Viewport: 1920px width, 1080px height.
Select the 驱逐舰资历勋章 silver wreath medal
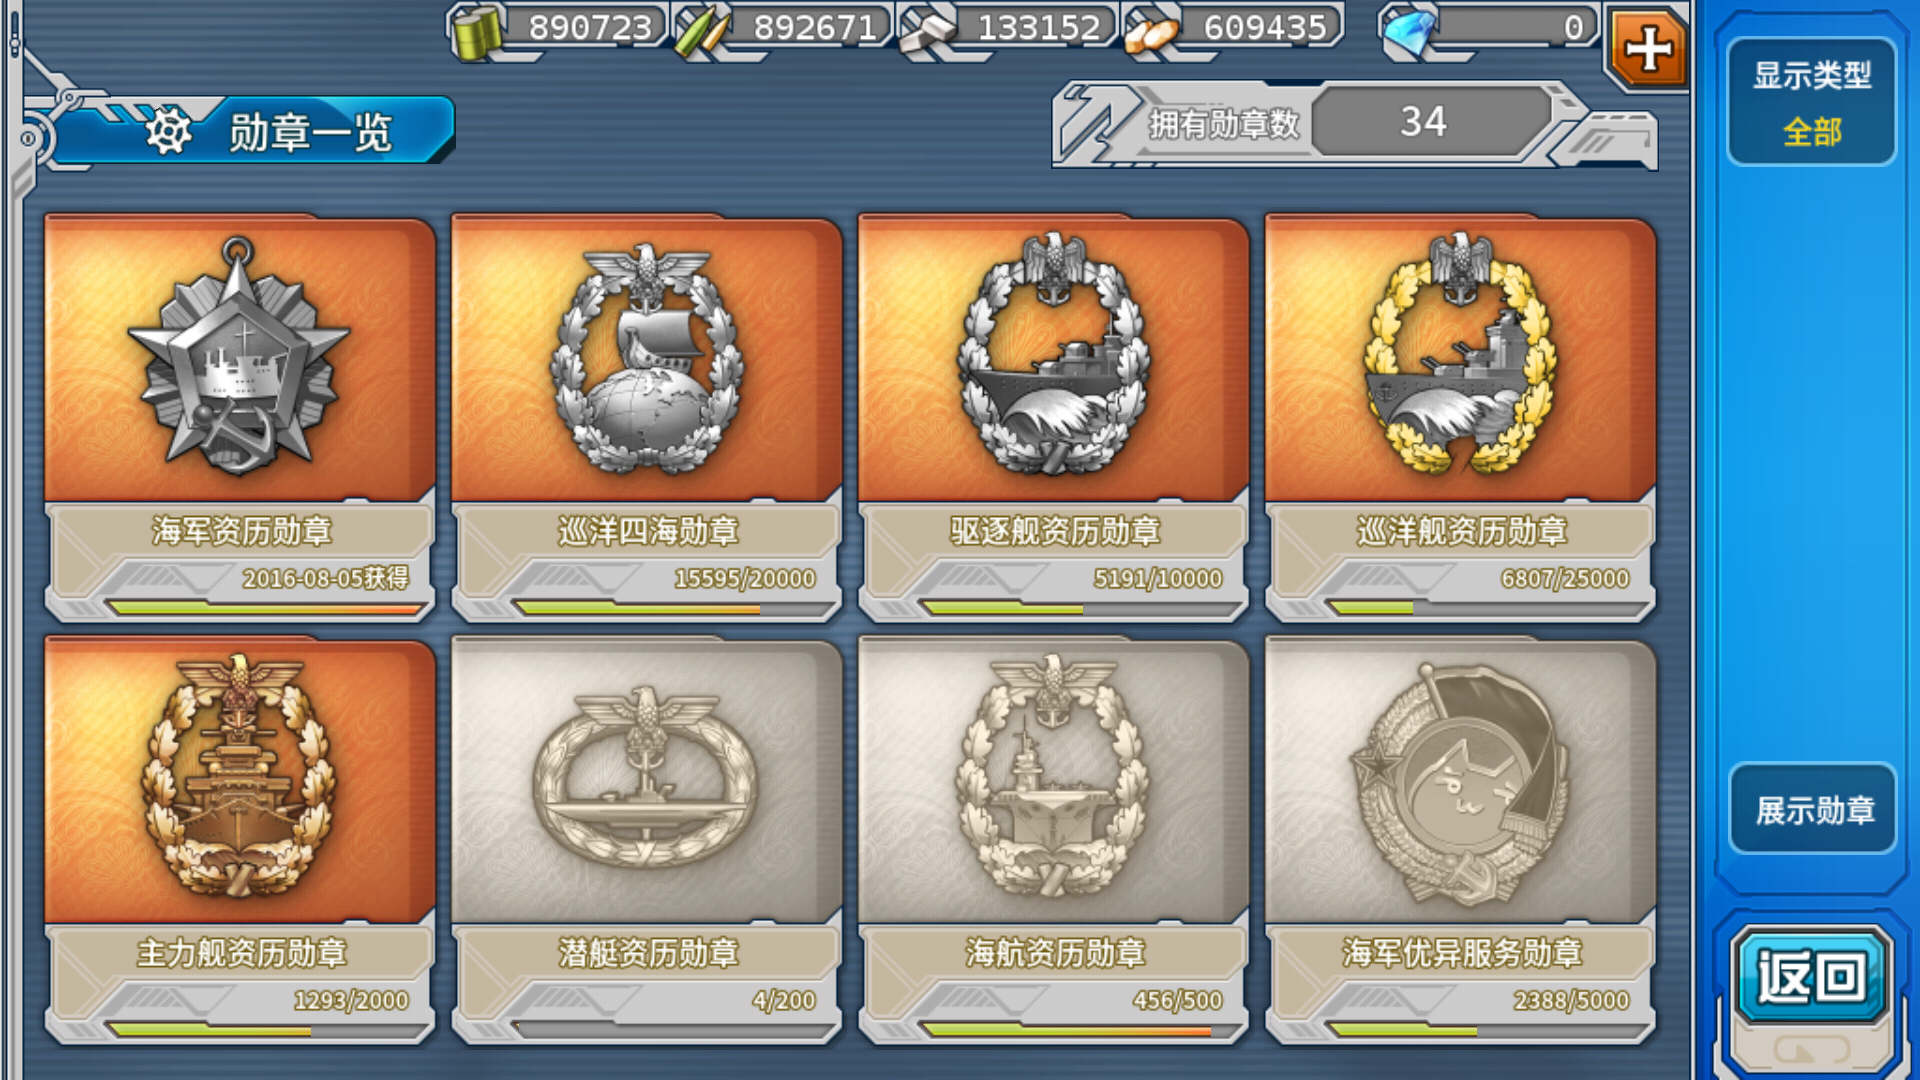click(x=1054, y=417)
